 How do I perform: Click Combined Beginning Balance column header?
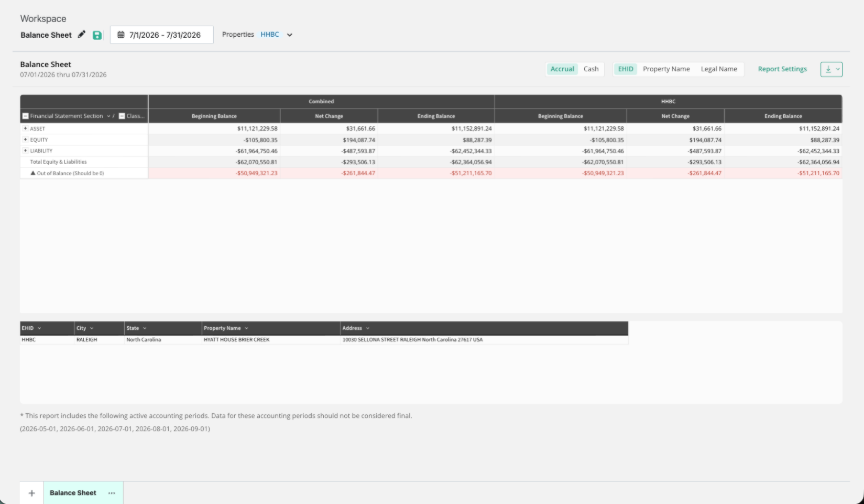[x=214, y=116]
